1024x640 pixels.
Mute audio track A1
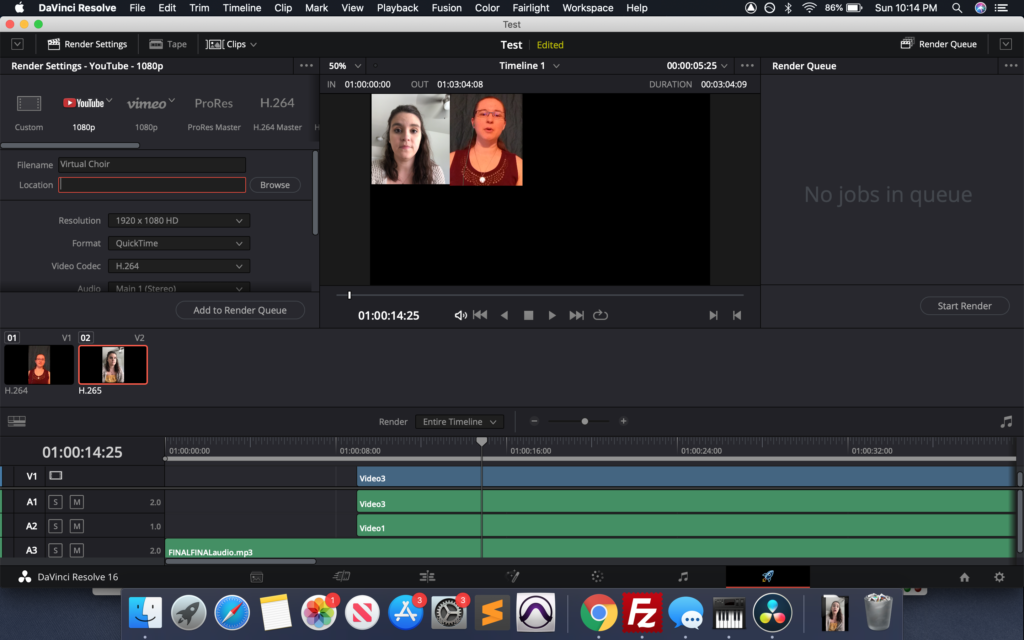point(77,502)
